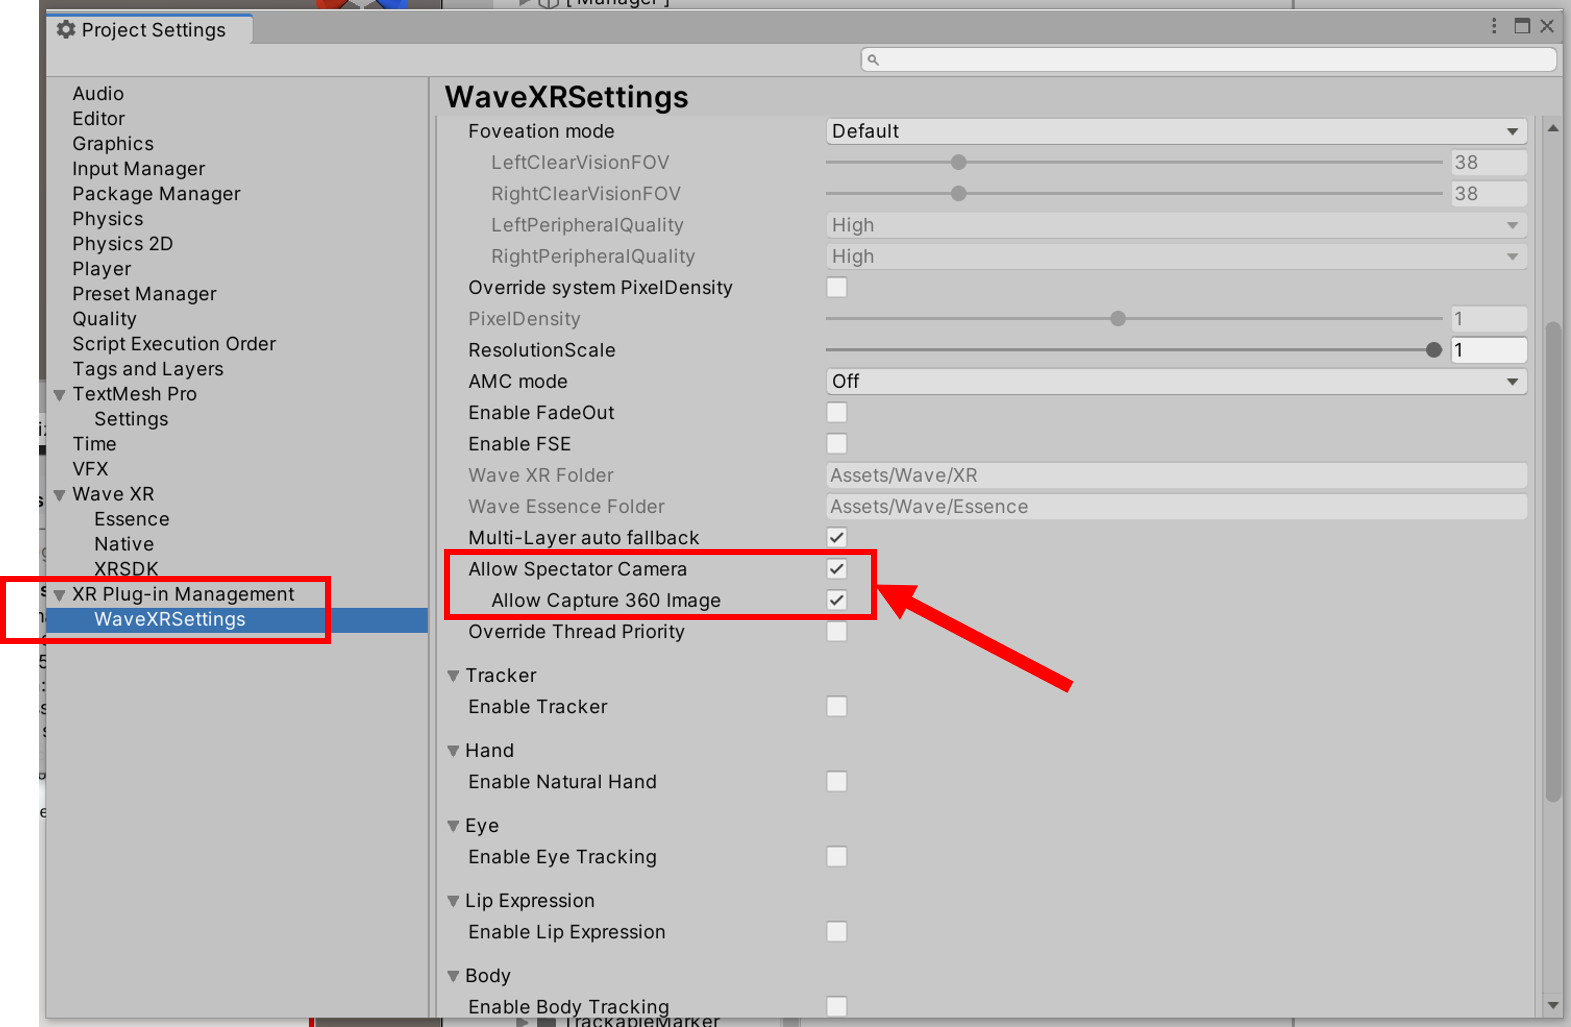Screen dimensions: 1571x1027
Task: Maximize the Project Settings window
Action: (1522, 26)
